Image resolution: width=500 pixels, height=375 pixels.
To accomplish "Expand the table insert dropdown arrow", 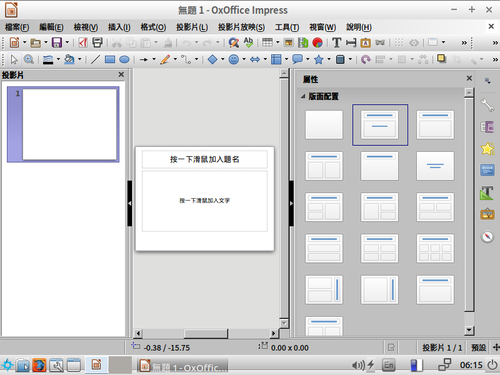I will [277, 42].
